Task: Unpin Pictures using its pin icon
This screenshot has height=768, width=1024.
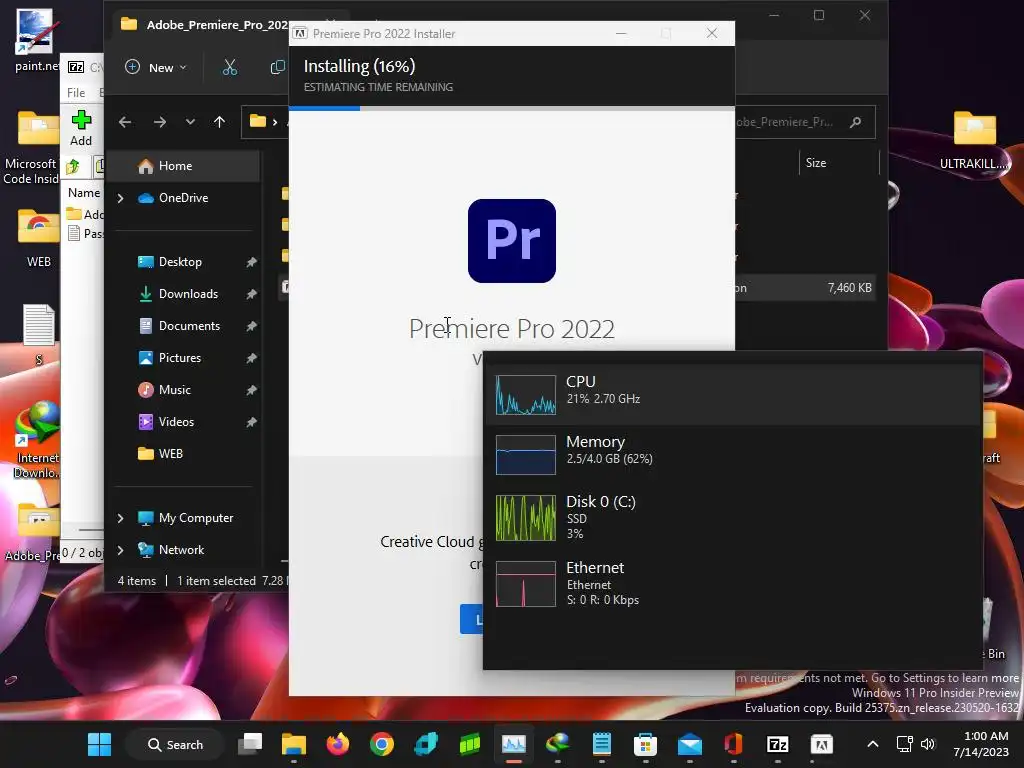Action: point(251,358)
